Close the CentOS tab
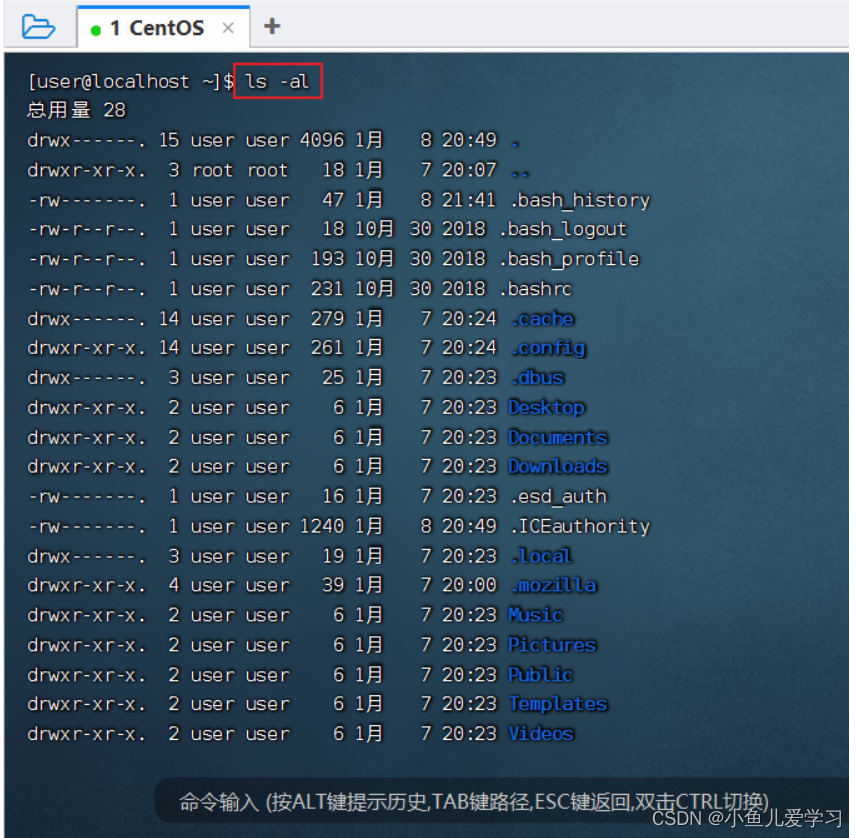 click(x=228, y=28)
